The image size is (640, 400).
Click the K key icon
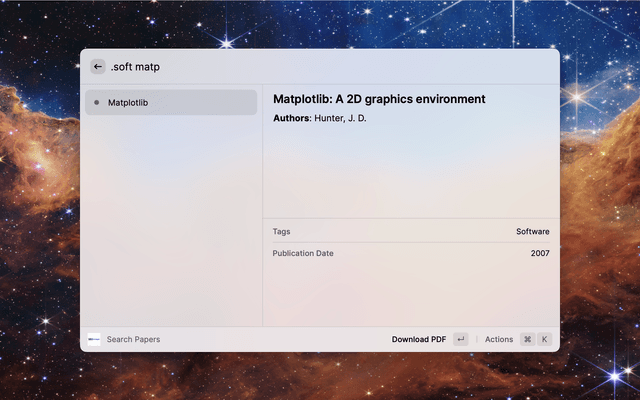[x=544, y=339]
